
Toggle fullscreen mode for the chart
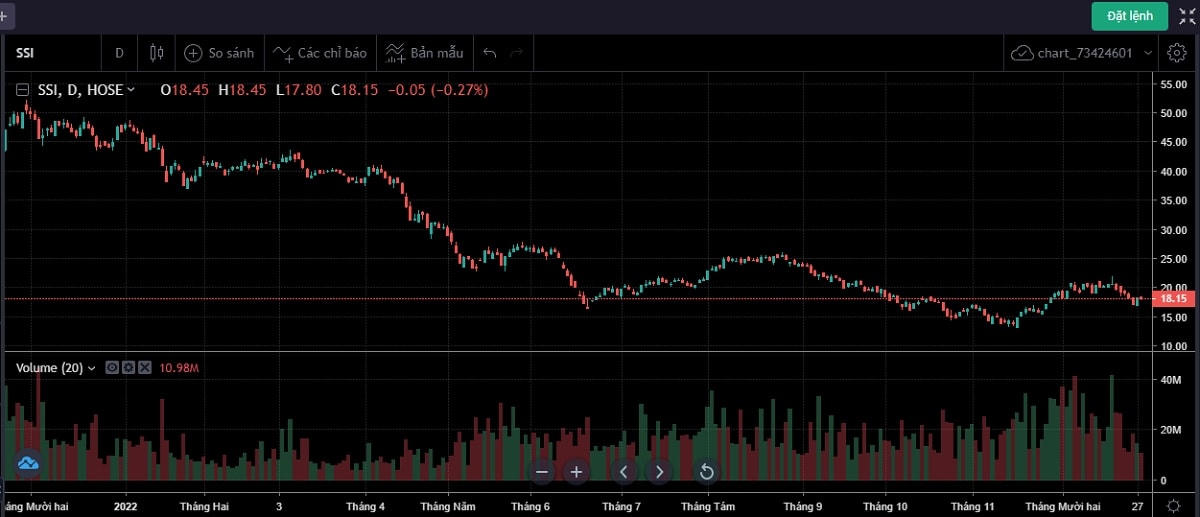[x=1187, y=15]
